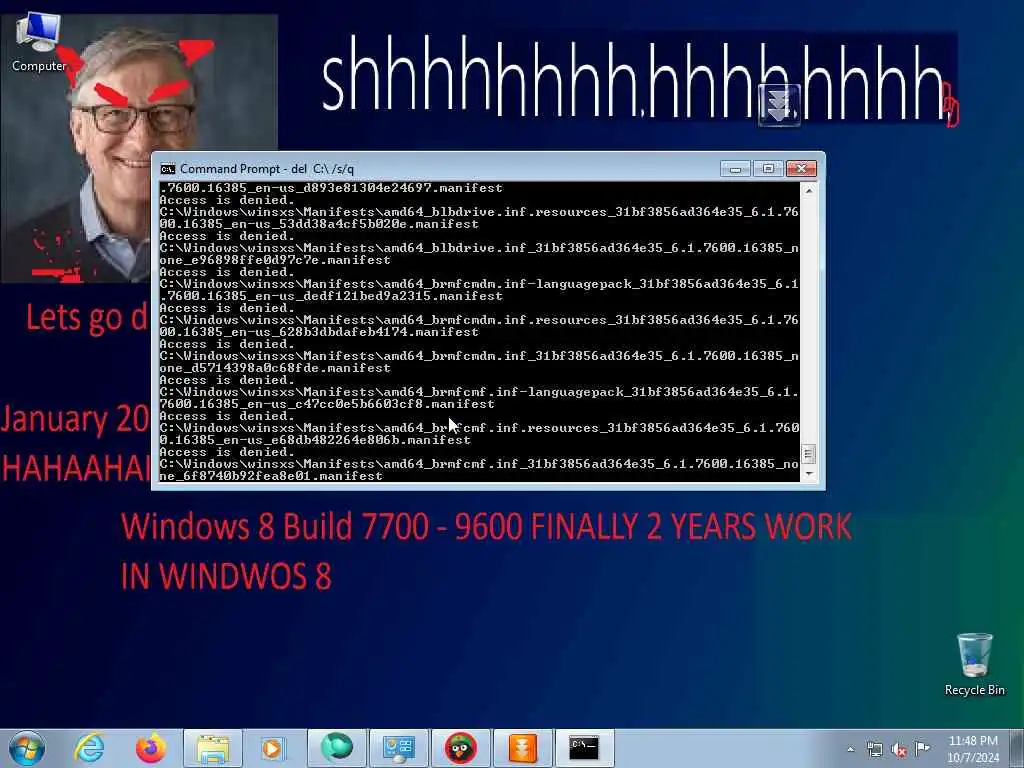The height and width of the screenshot is (768, 1024).
Task: Click the Command Prompt scrollbar thumb
Action: click(x=808, y=453)
